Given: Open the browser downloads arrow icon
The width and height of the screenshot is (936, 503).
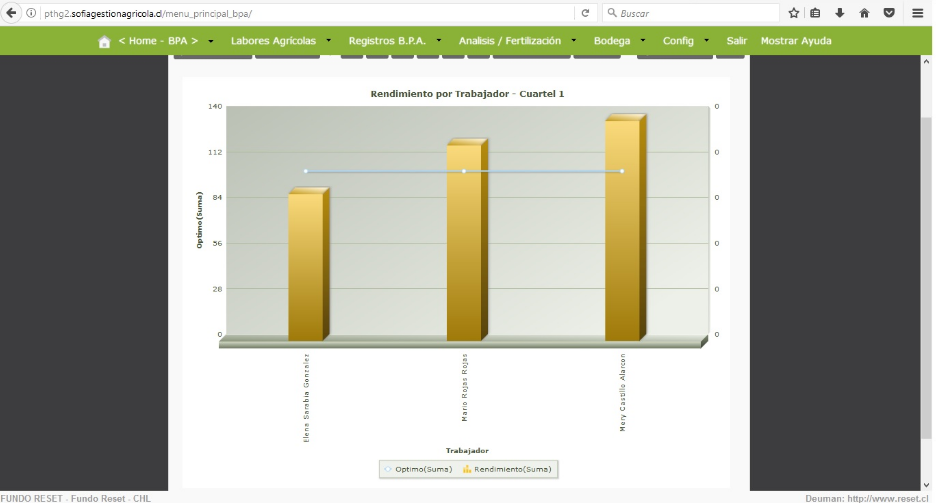Looking at the screenshot, I should click(839, 13).
